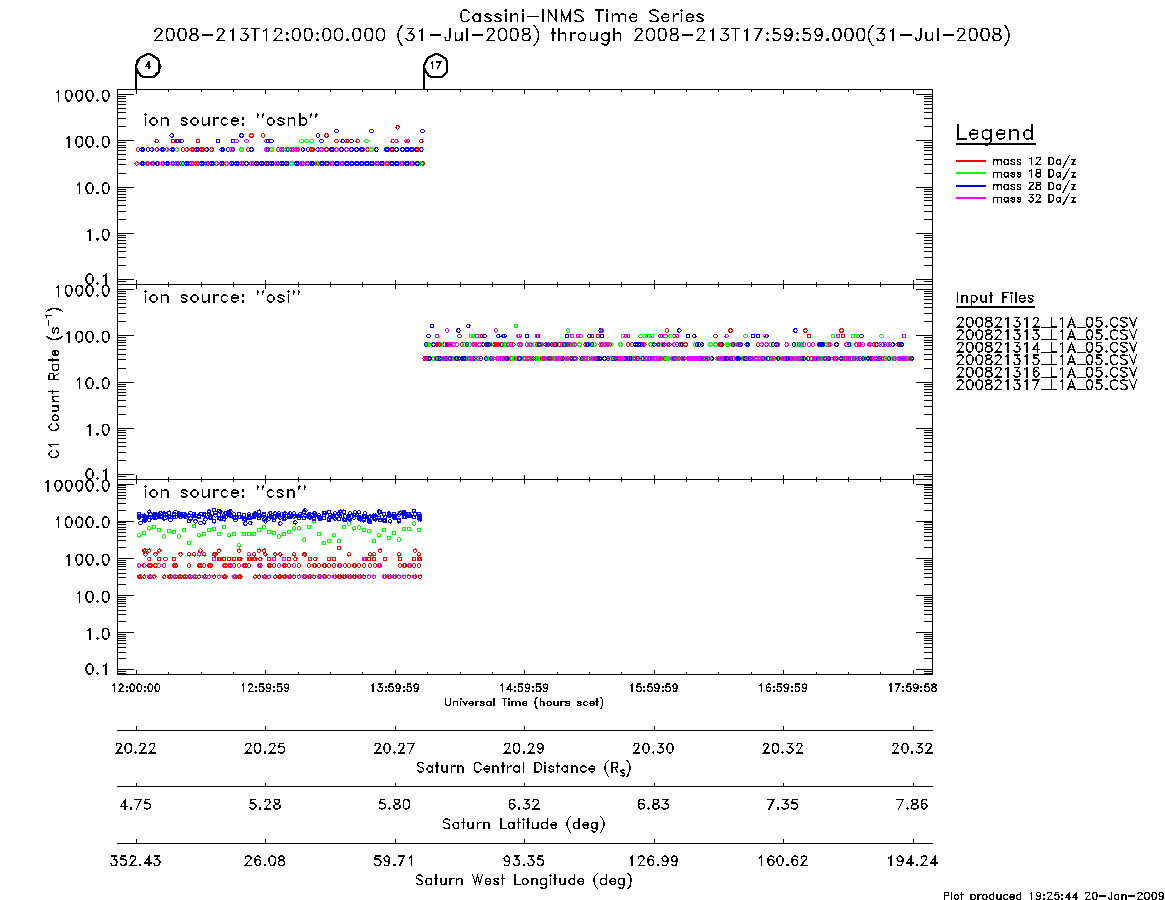
Task: Select the 'Input Files' heading
Action: click(995, 298)
